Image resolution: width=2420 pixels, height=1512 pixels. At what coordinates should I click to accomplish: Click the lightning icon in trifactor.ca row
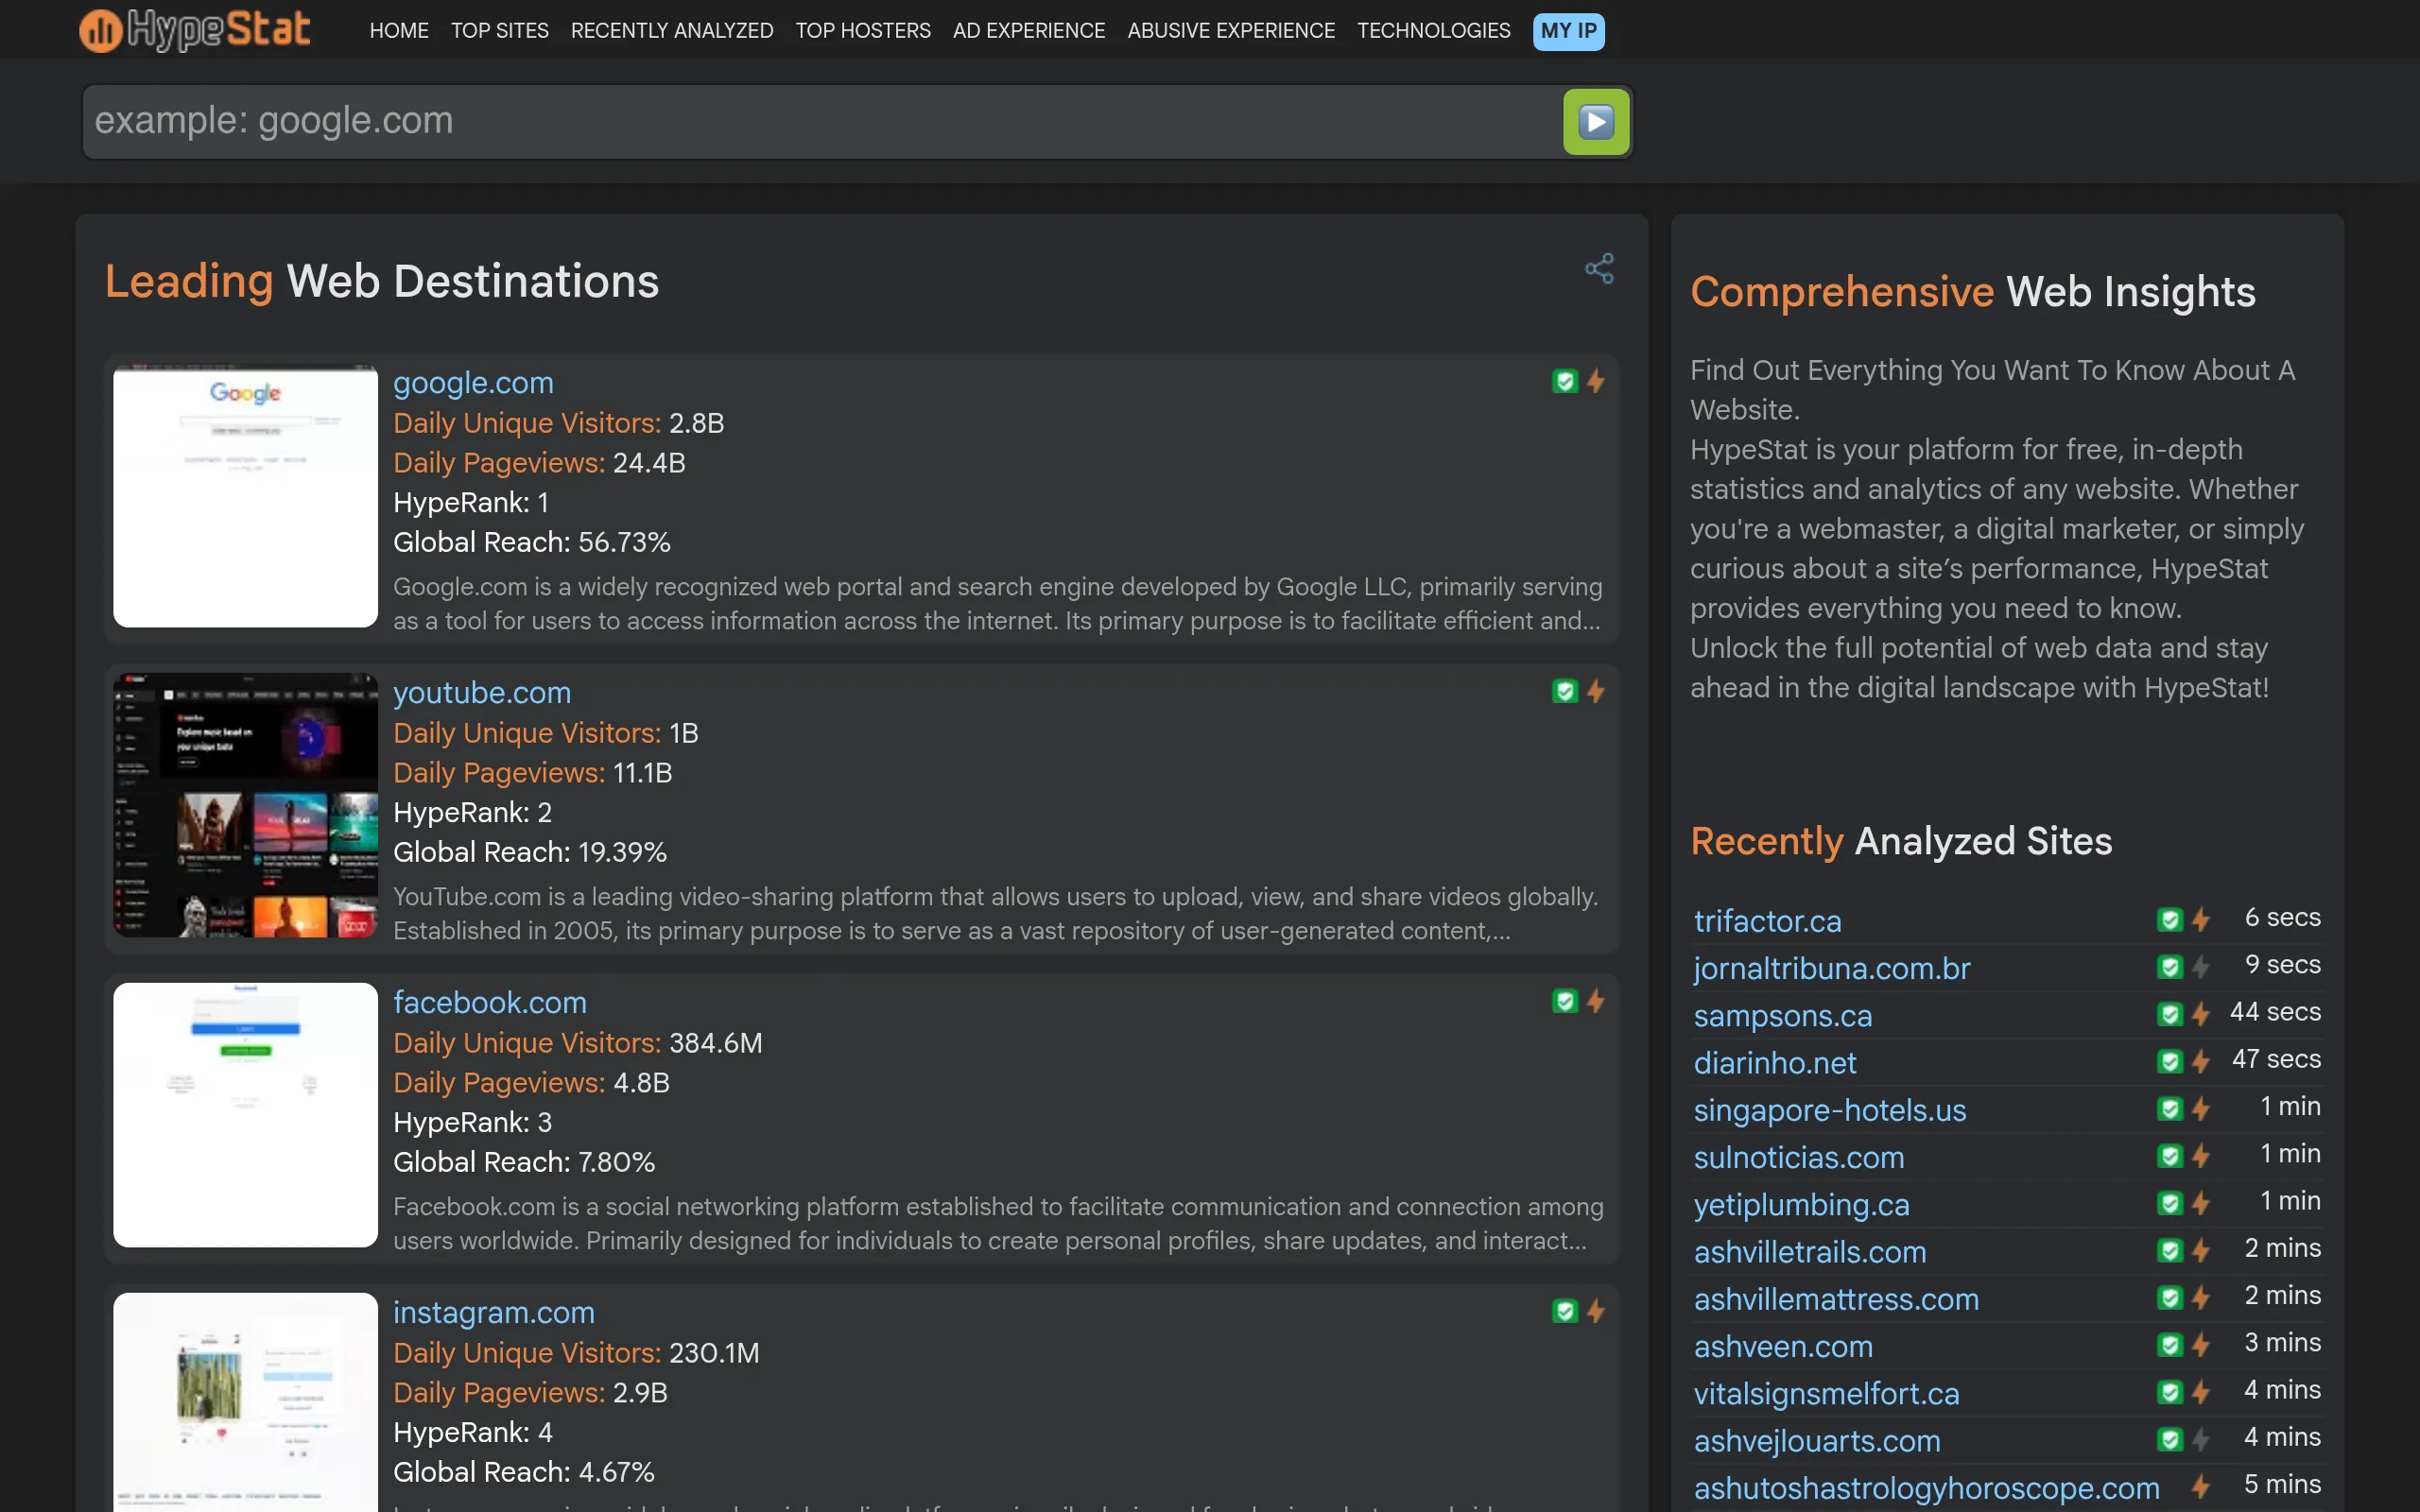click(x=2200, y=920)
